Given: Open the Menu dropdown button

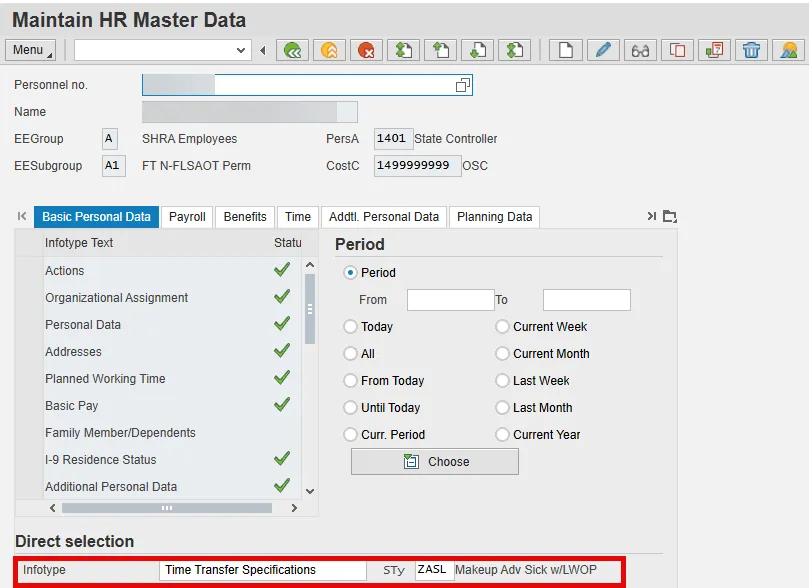Looking at the screenshot, I should (x=30, y=50).
